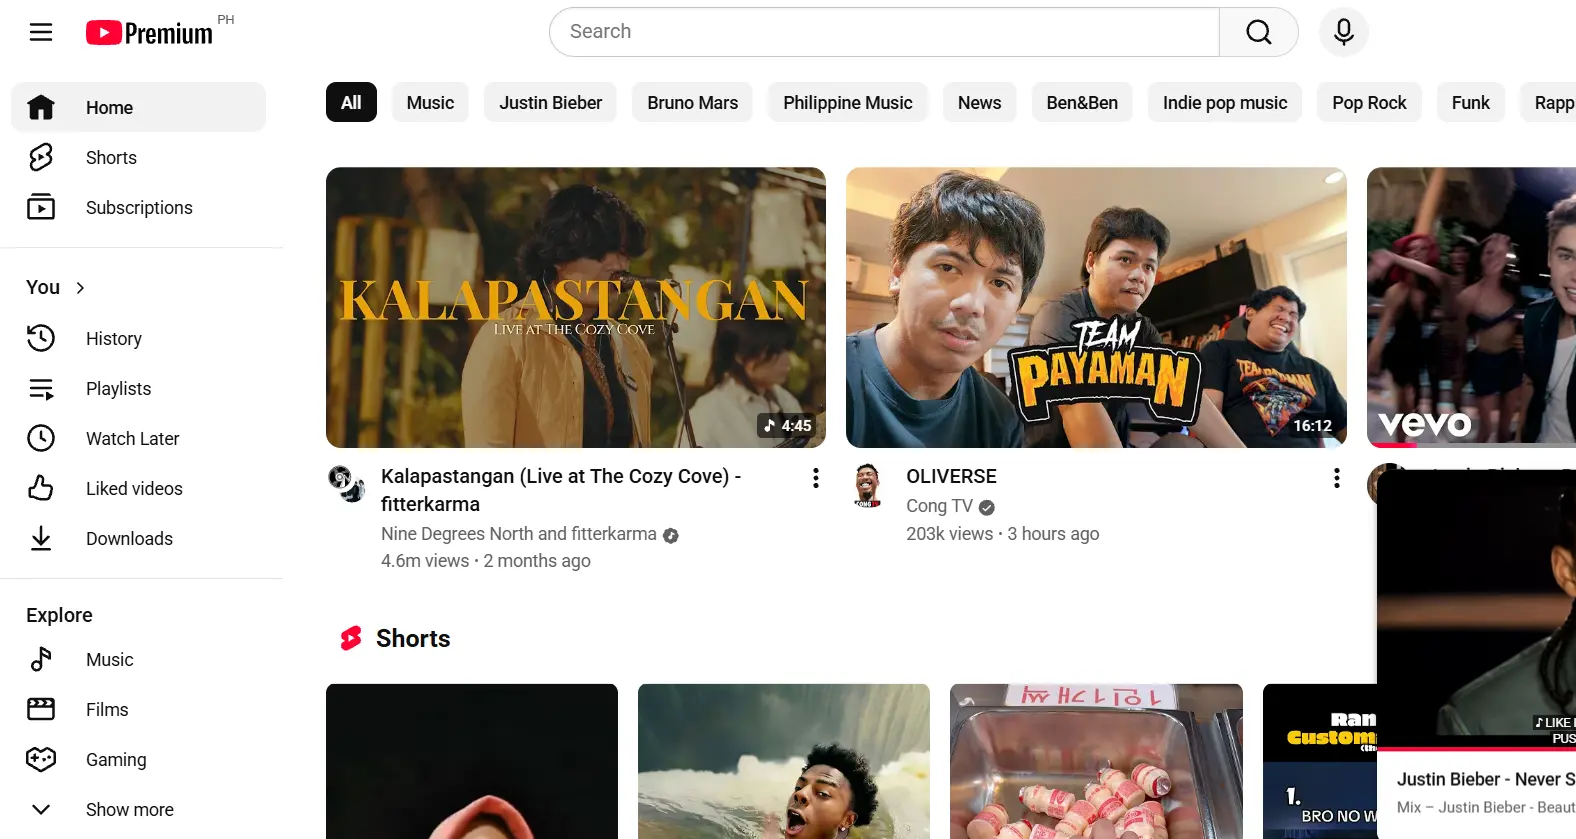Open Mix – Justin Bieber miniplayer title
The width and height of the screenshot is (1576, 839).
coord(1486,807)
